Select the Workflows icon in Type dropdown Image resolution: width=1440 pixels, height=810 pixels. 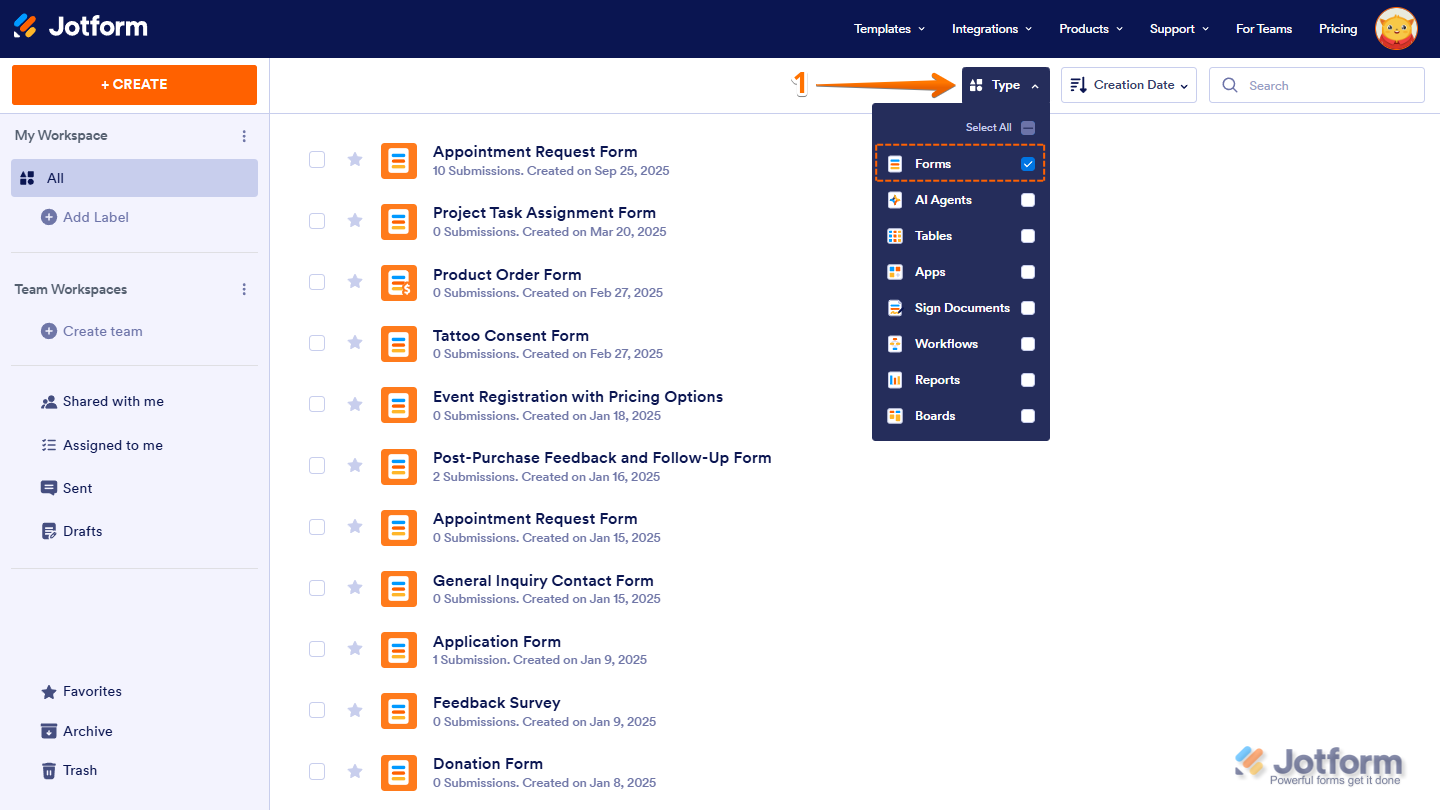coord(894,343)
